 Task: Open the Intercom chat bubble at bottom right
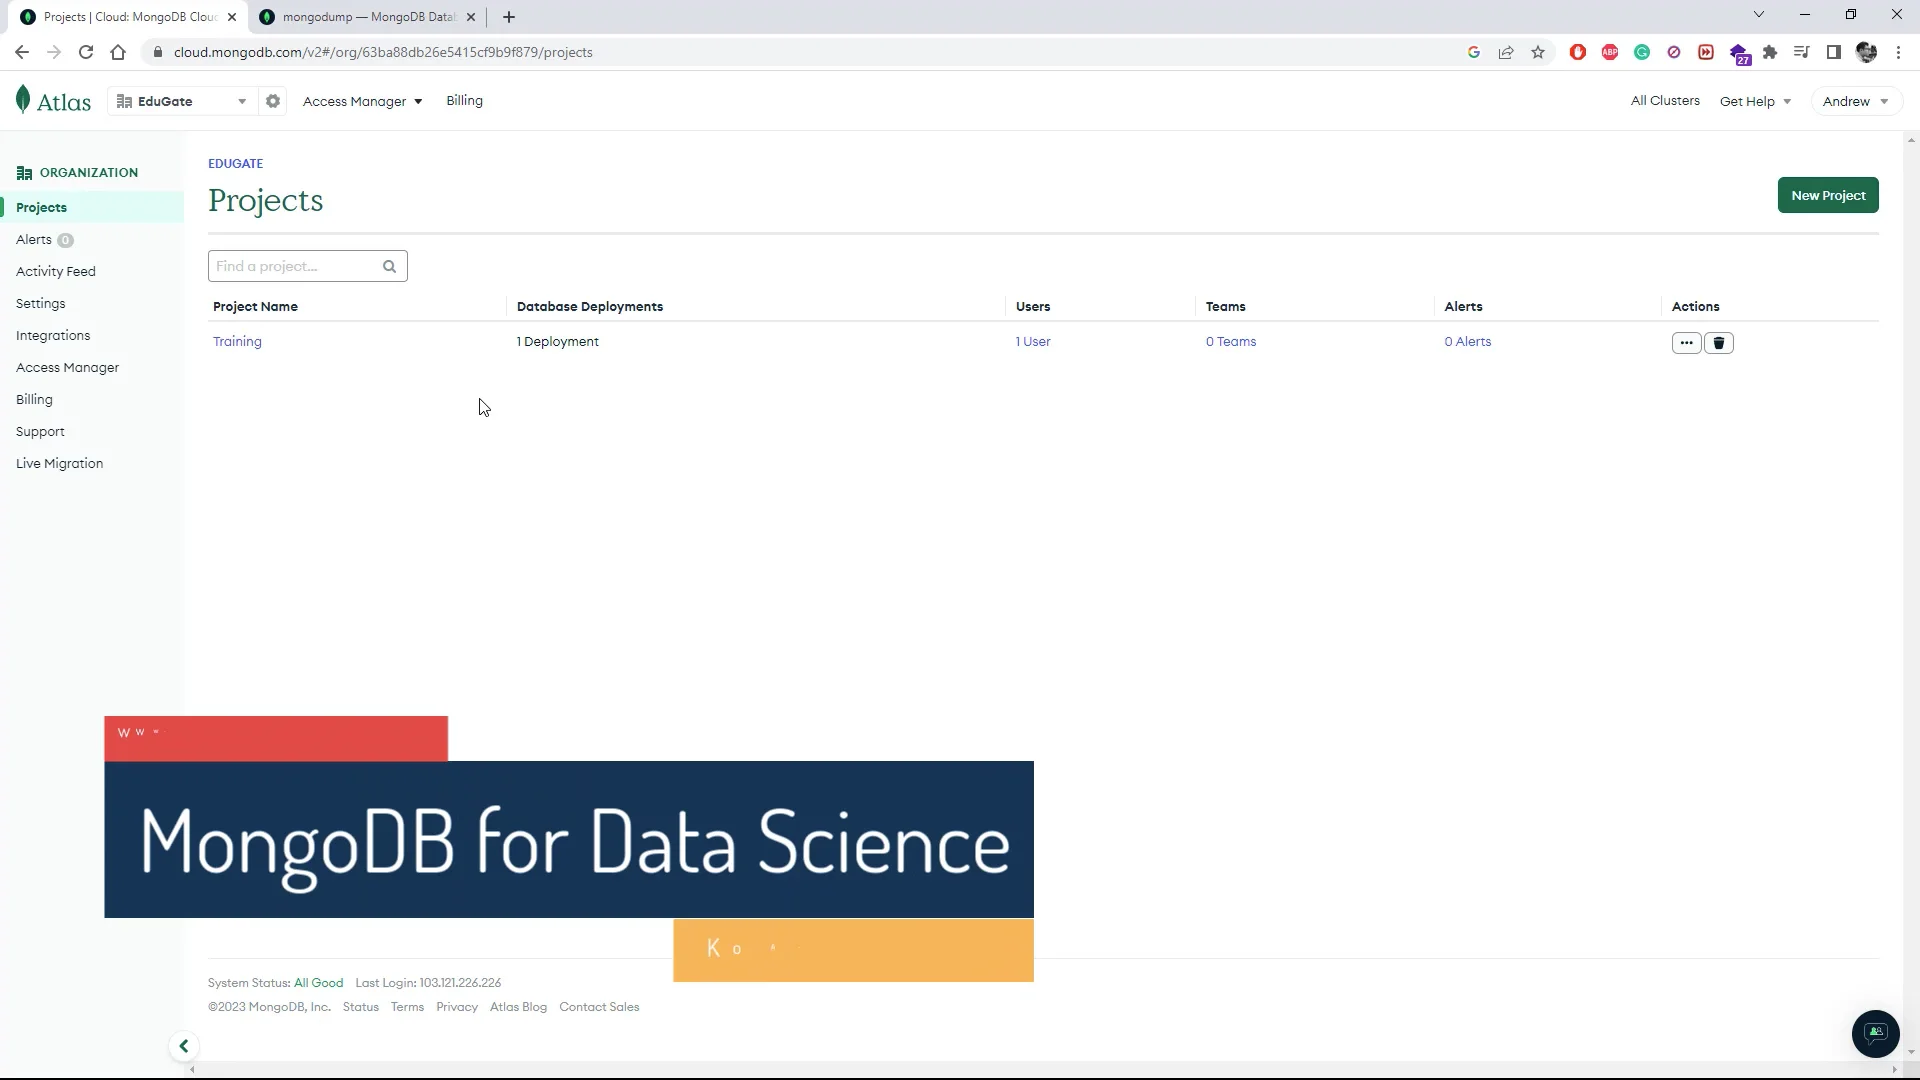[x=1875, y=1034]
